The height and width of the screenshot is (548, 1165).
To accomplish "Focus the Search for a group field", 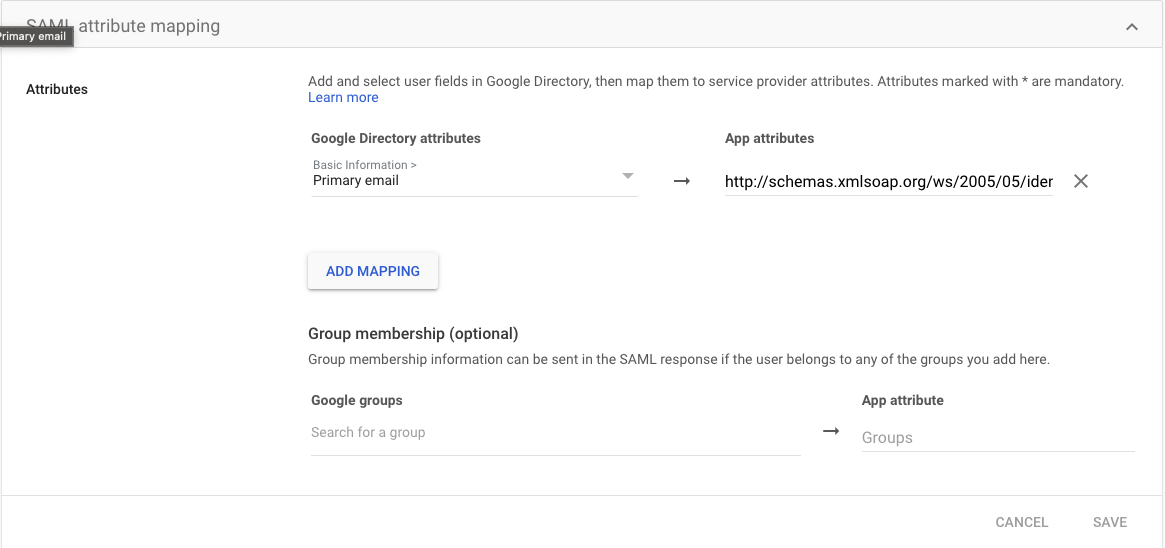I will click(556, 433).
